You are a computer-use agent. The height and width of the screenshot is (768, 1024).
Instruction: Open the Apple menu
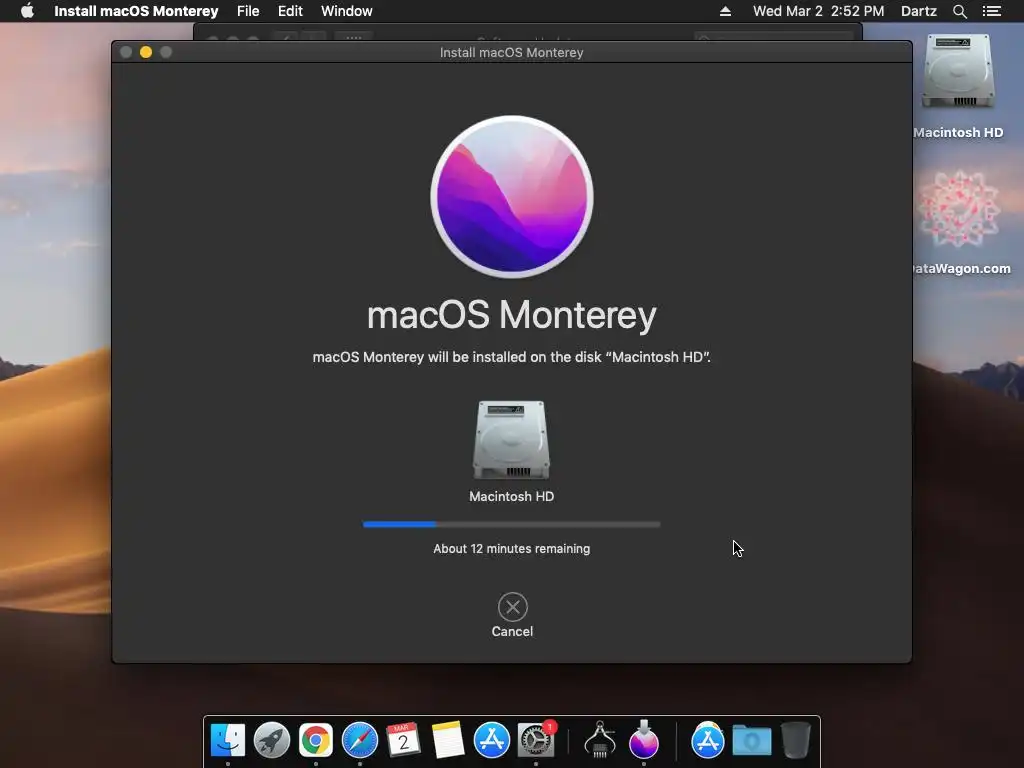pyautogui.click(x=27, y=11)
